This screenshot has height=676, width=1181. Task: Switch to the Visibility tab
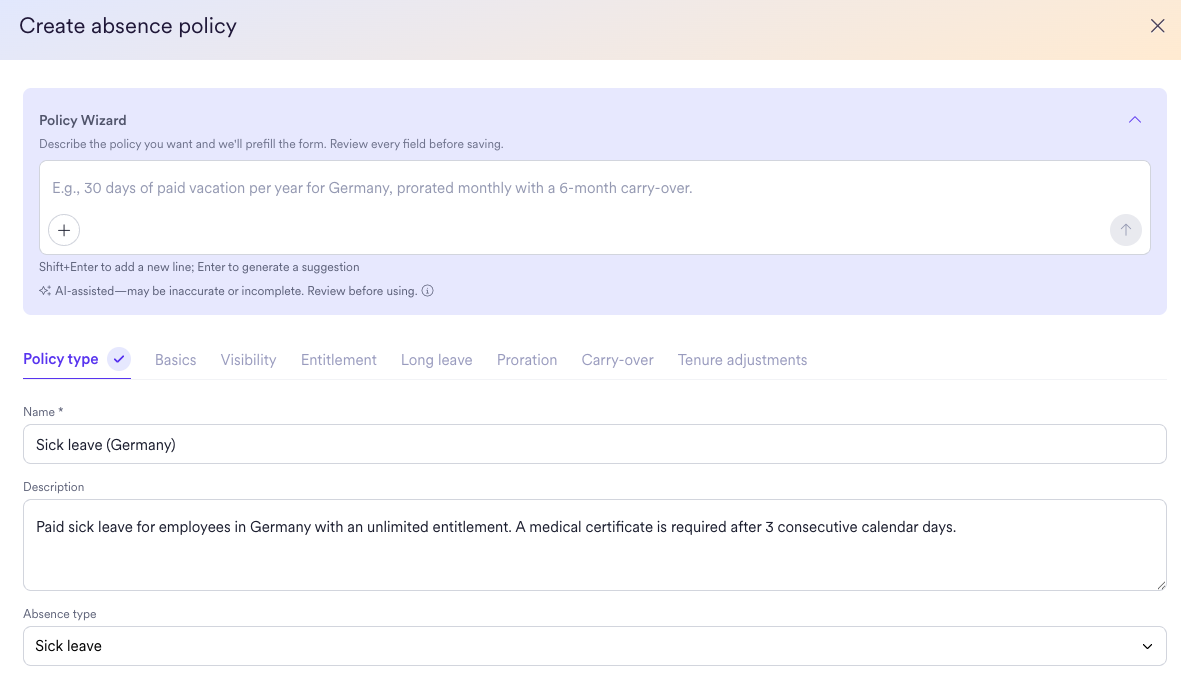[x=249, y=360]
